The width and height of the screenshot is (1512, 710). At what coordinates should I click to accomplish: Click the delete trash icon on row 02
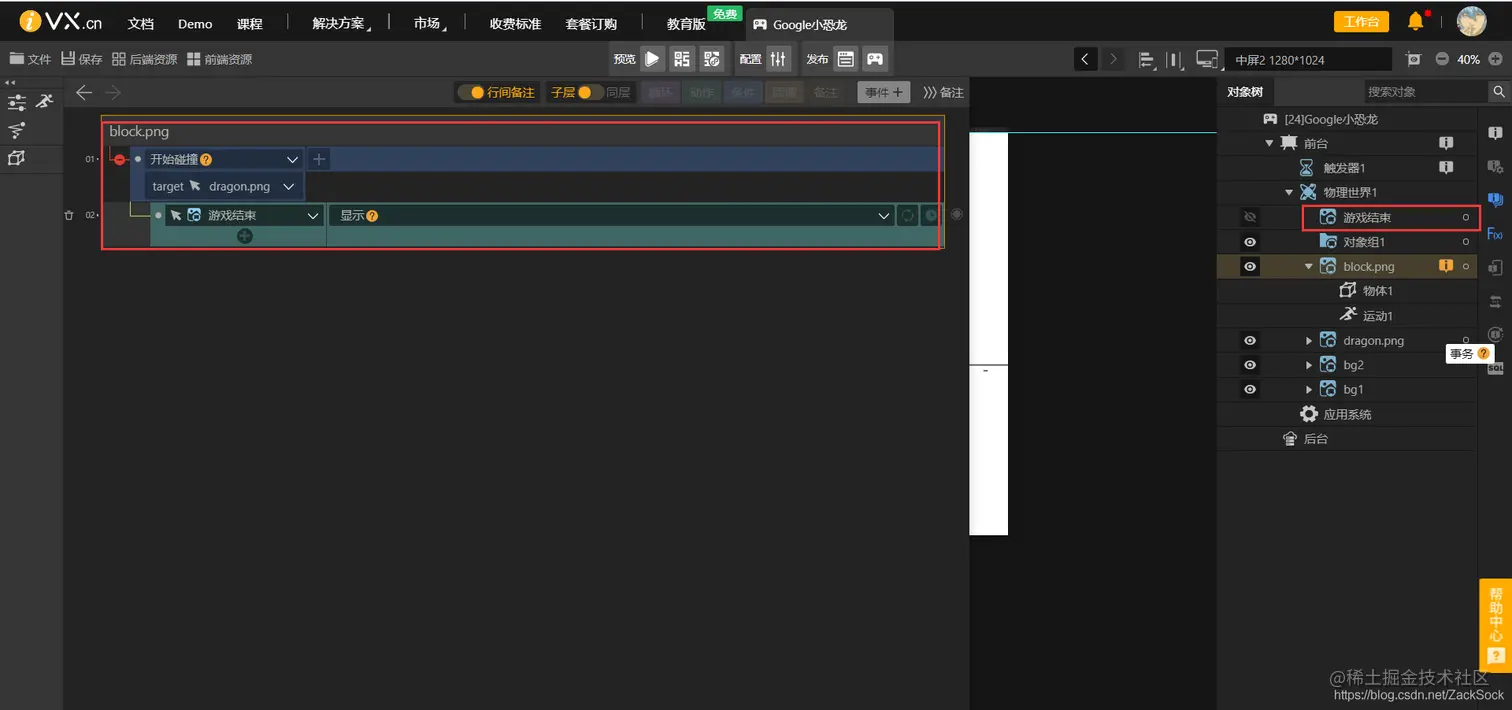pyautogui.click(x=69, y=215)
